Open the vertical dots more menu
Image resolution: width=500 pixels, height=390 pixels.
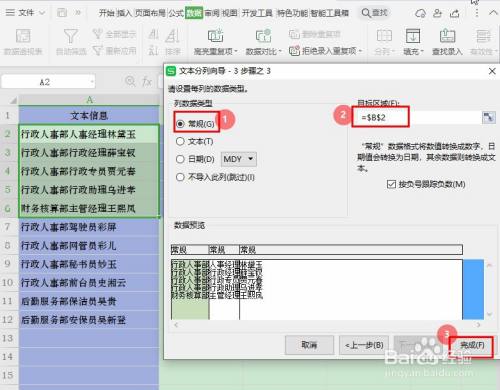point(477,13)
